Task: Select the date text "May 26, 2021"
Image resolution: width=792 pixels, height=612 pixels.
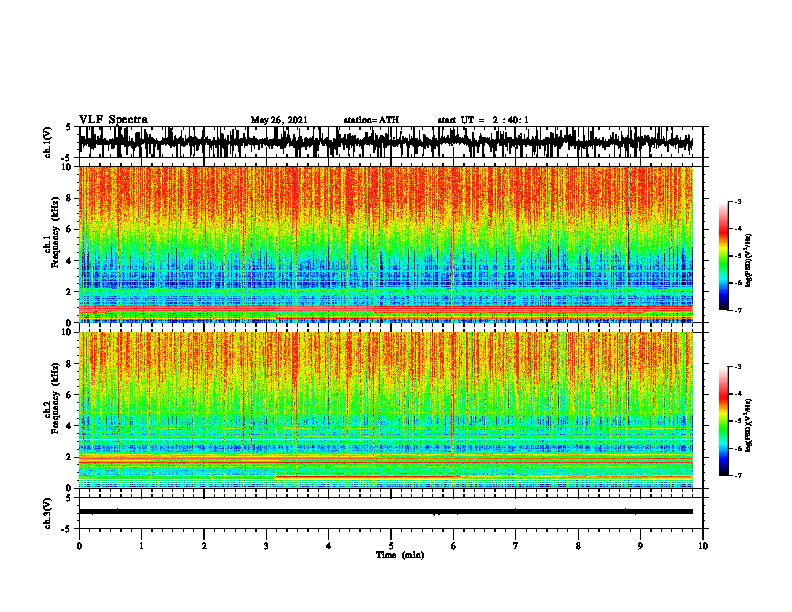Action: pyautogui.click(x=279, y=120)
